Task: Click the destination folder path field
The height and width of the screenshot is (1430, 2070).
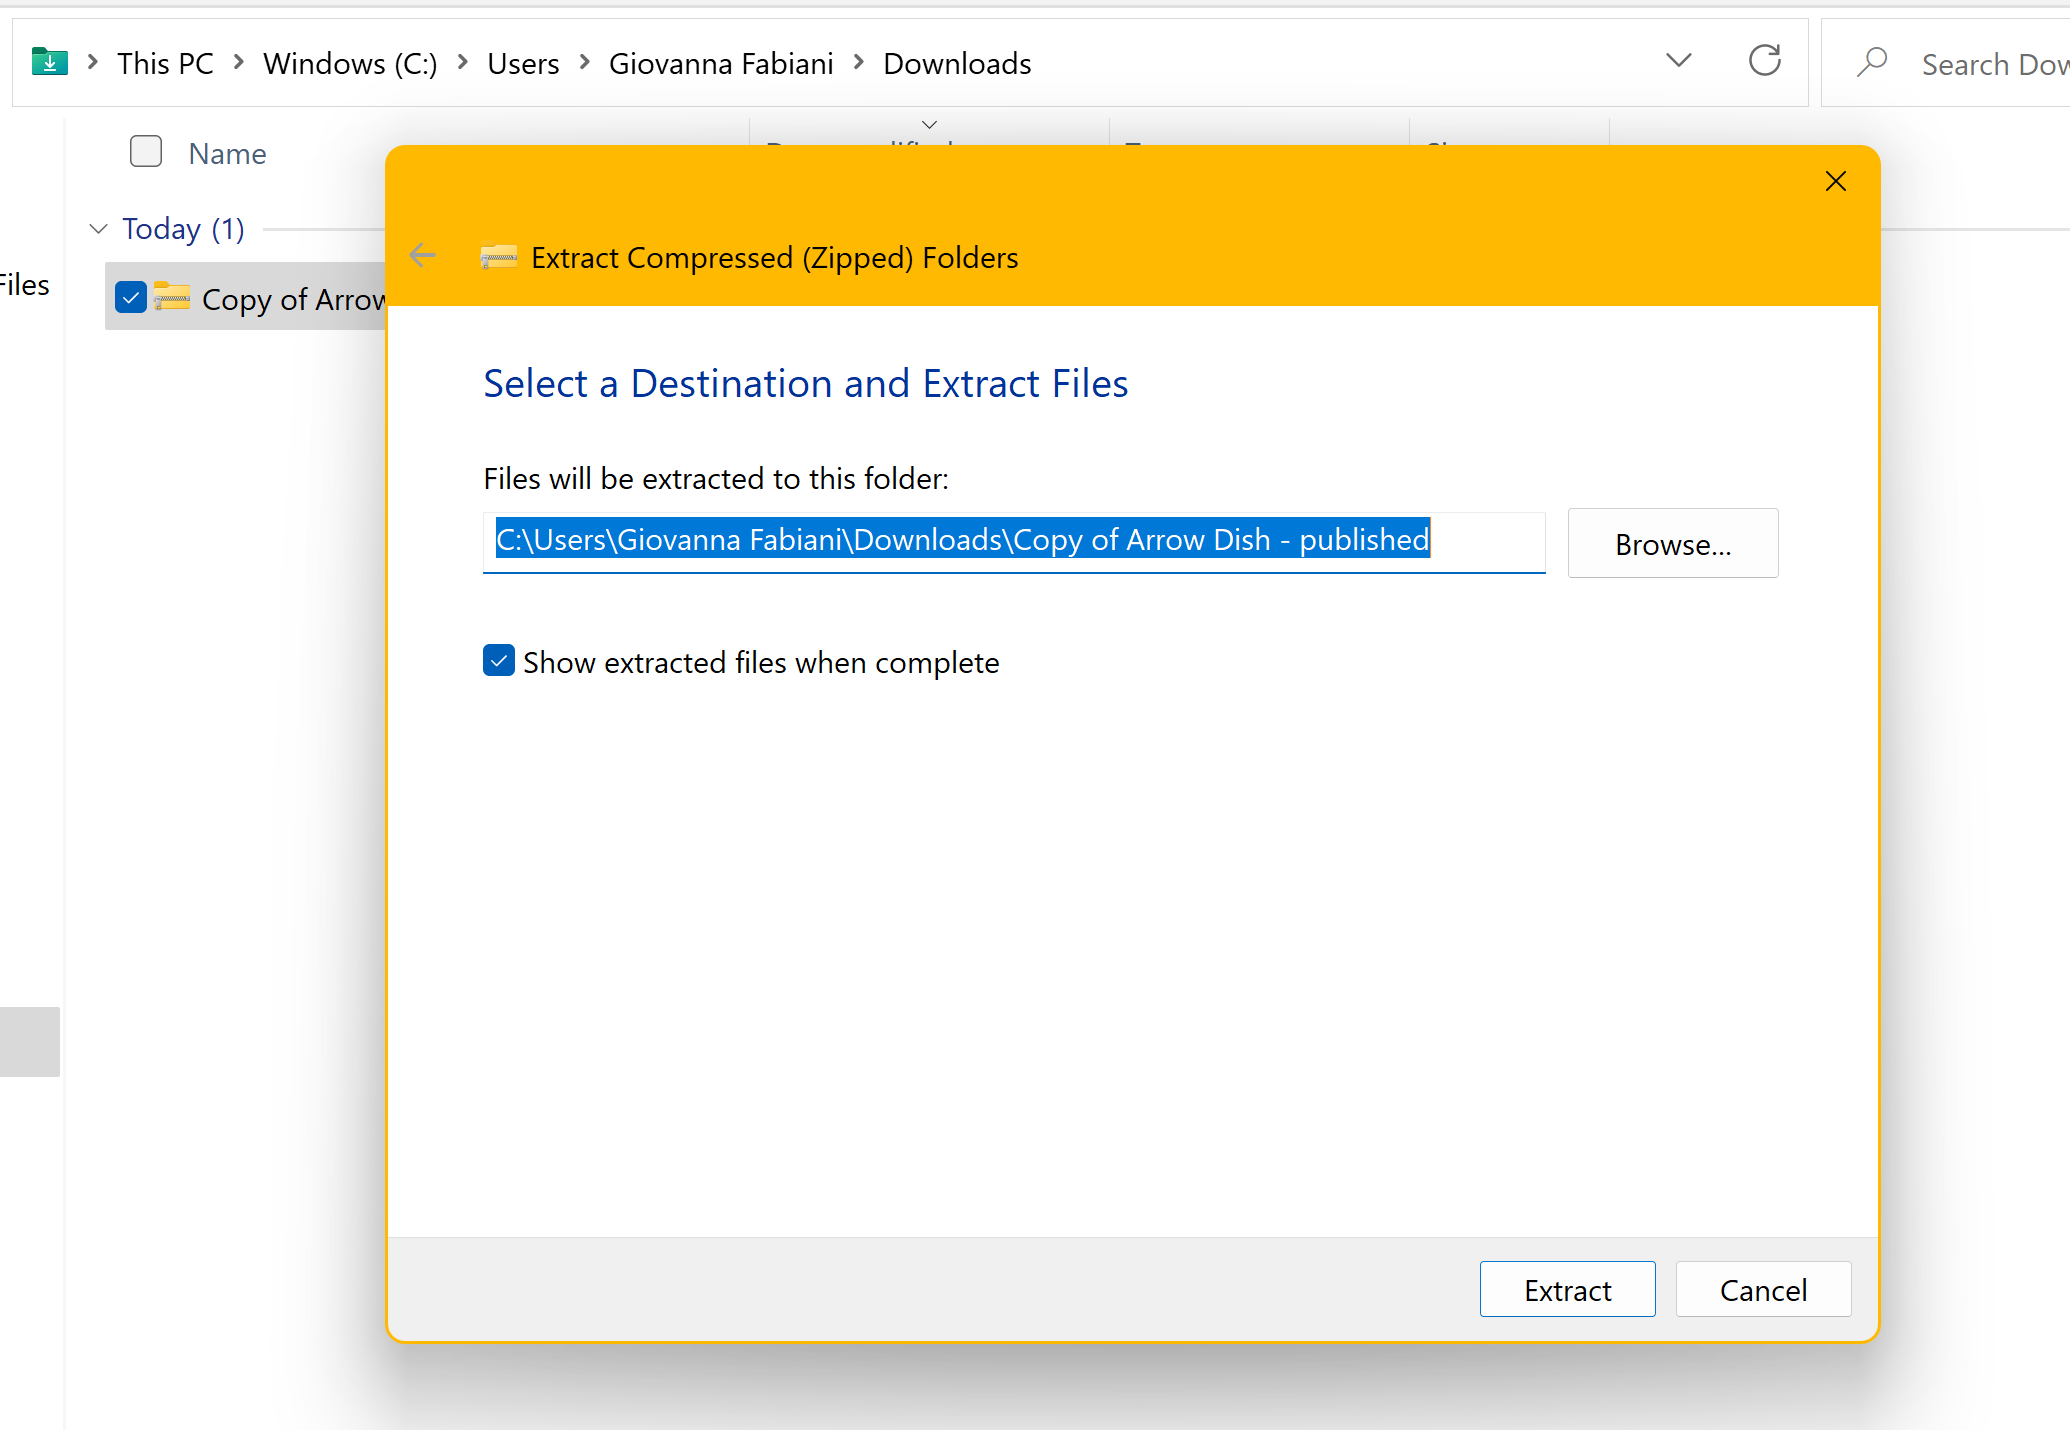Action: coord(1013,541)
